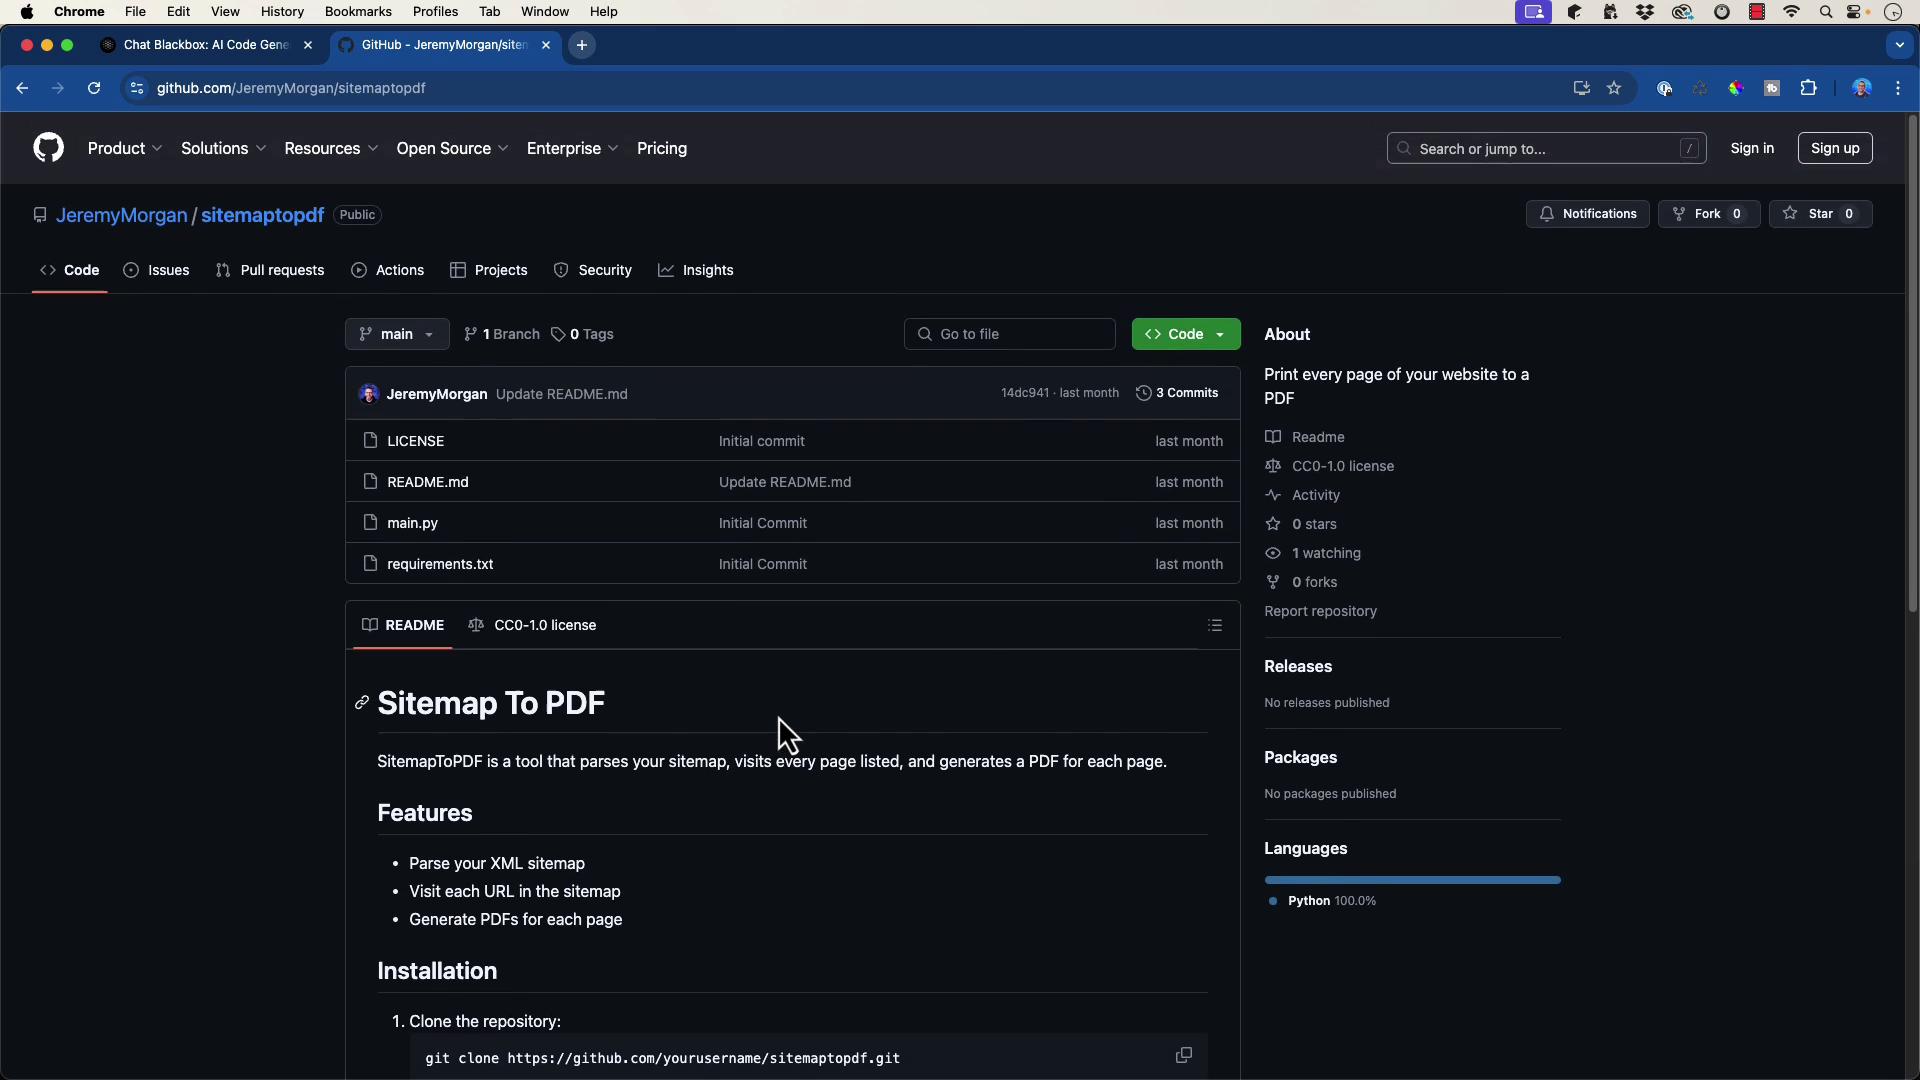Click the Notifications bell button

coord(1587,214)
